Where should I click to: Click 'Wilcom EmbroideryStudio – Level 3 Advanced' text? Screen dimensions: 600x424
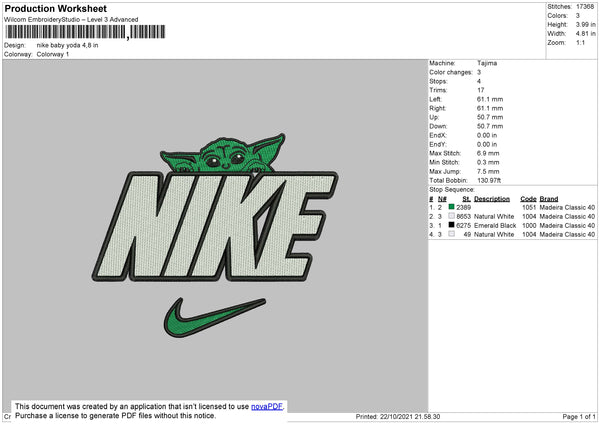coord(71,20)
